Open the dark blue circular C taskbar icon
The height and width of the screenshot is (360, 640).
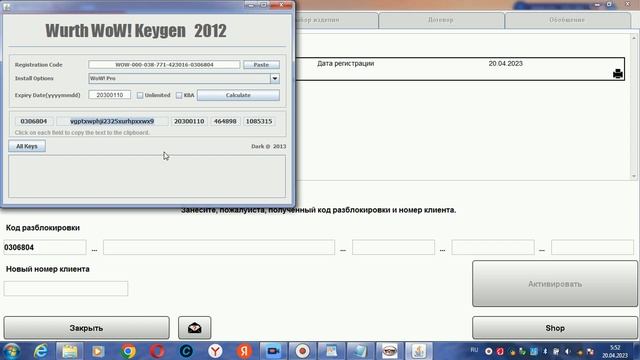point(187,351)
